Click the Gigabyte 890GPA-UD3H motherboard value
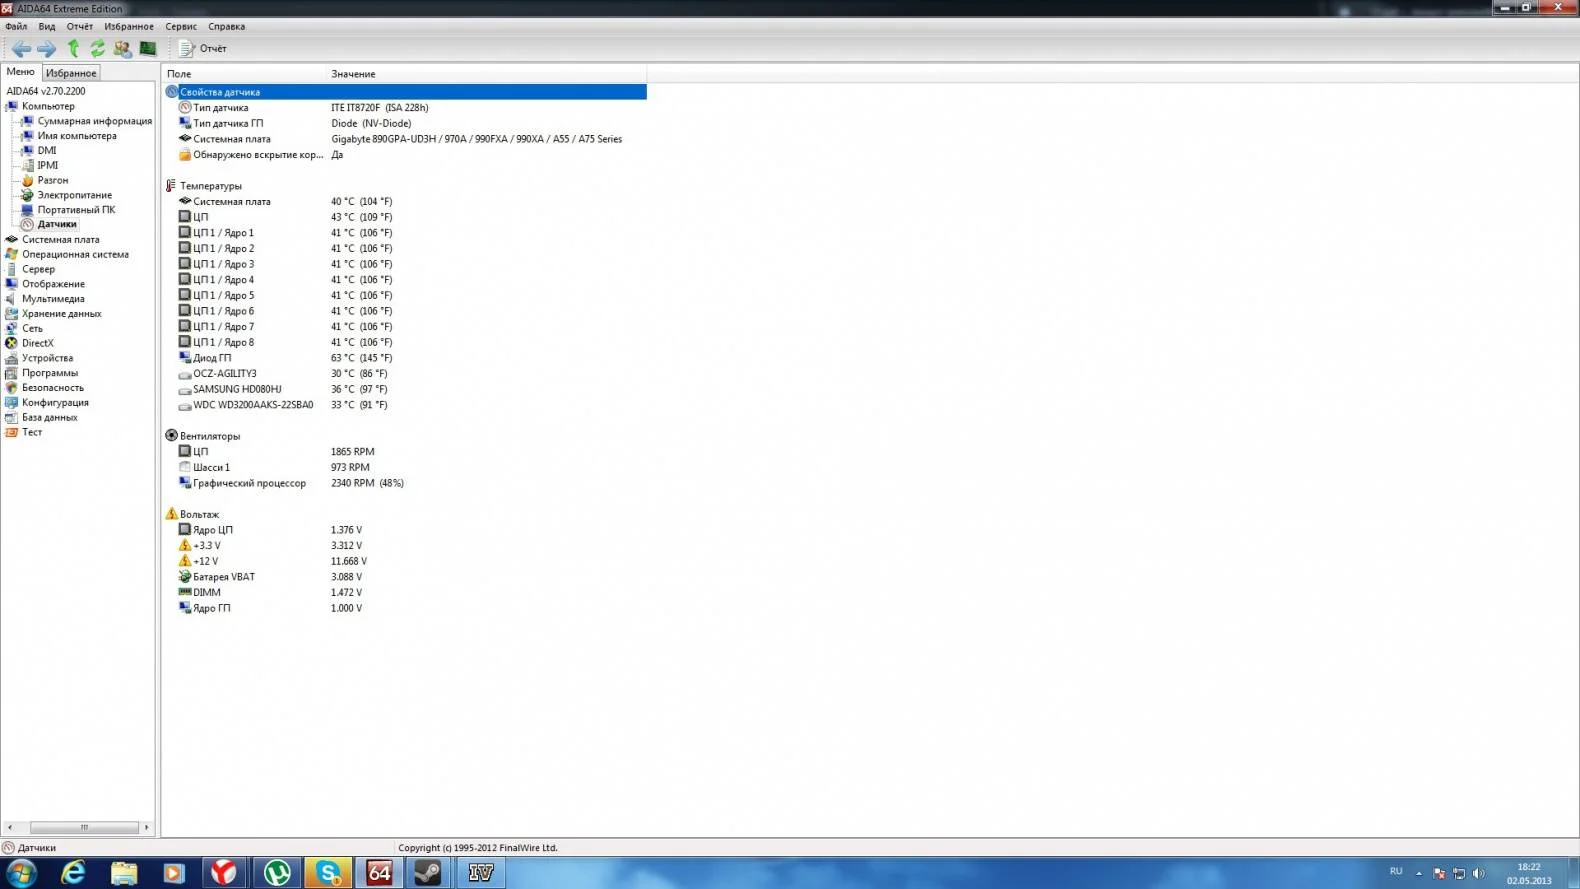1580x889 pixels. 476,139
